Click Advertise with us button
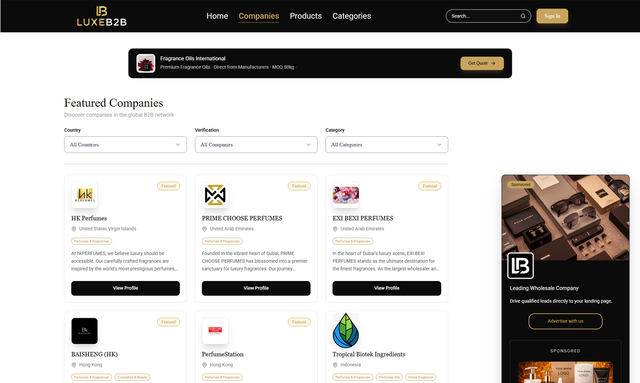640x383 pixels. pos(565,321)
